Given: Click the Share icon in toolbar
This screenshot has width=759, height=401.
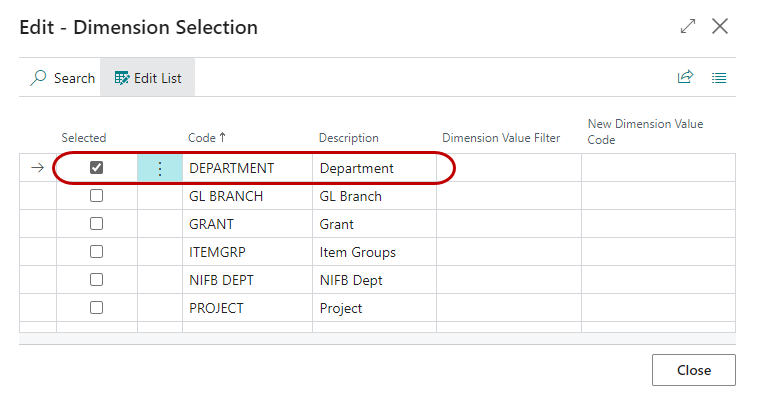Looking at the screenshot, I should click(x=685, y=78).
